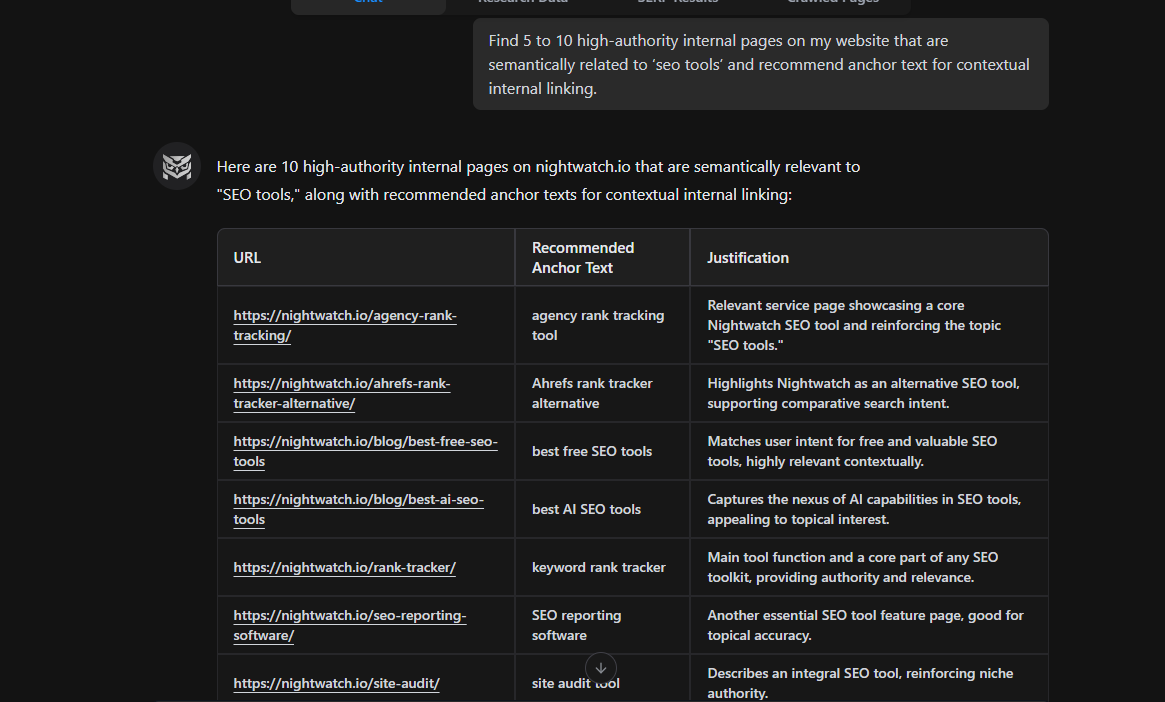
Task: Click the scroll-to-bottom arrow button
Action: click(600, 668)
